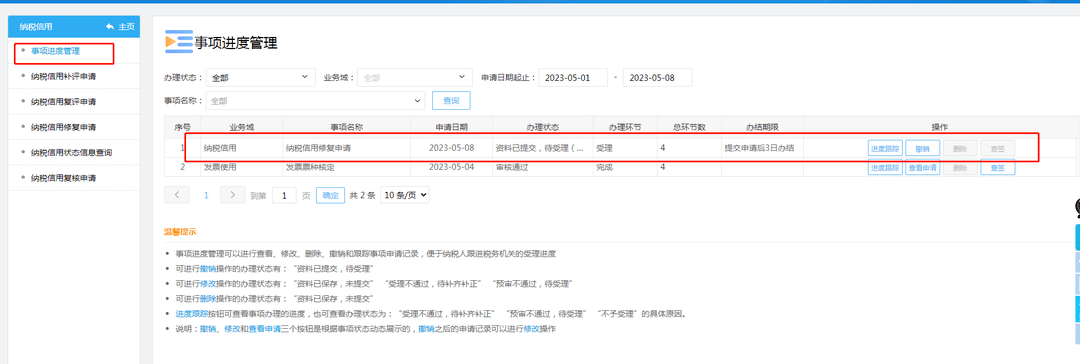Click the 完成 stage cell
This screenshot has width=1080, height=364.
[625, 167]
